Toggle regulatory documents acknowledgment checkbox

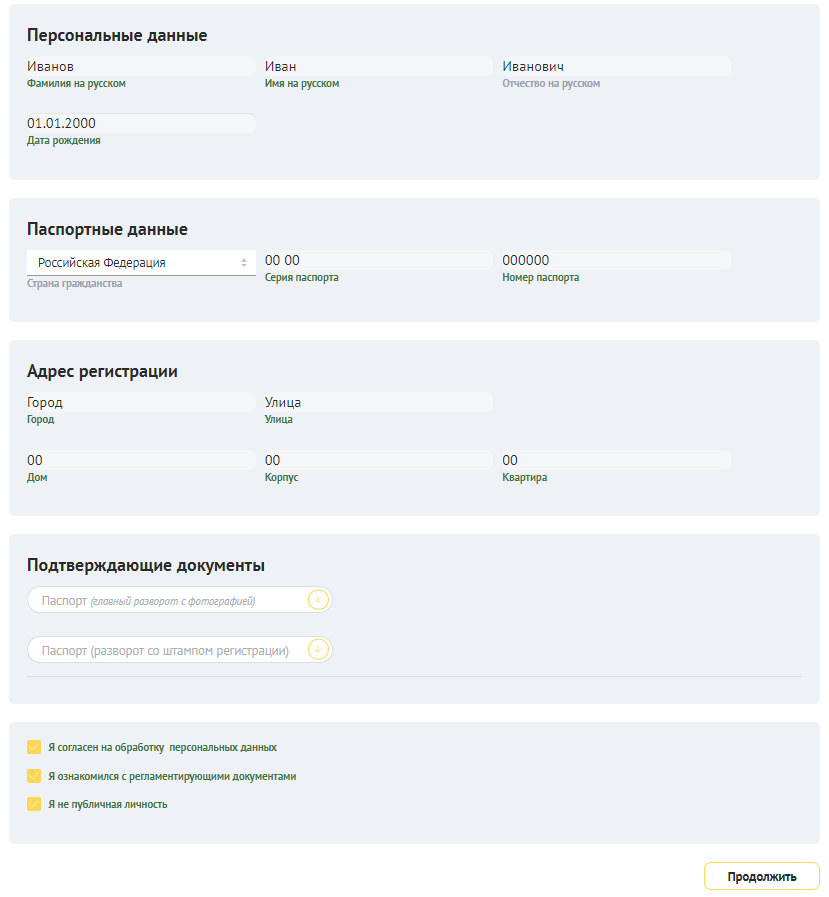pyautogui.click(x=34, y=776)
